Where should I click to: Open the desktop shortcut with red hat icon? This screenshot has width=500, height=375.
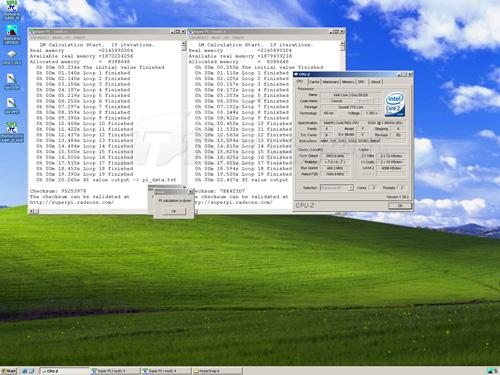12,35
